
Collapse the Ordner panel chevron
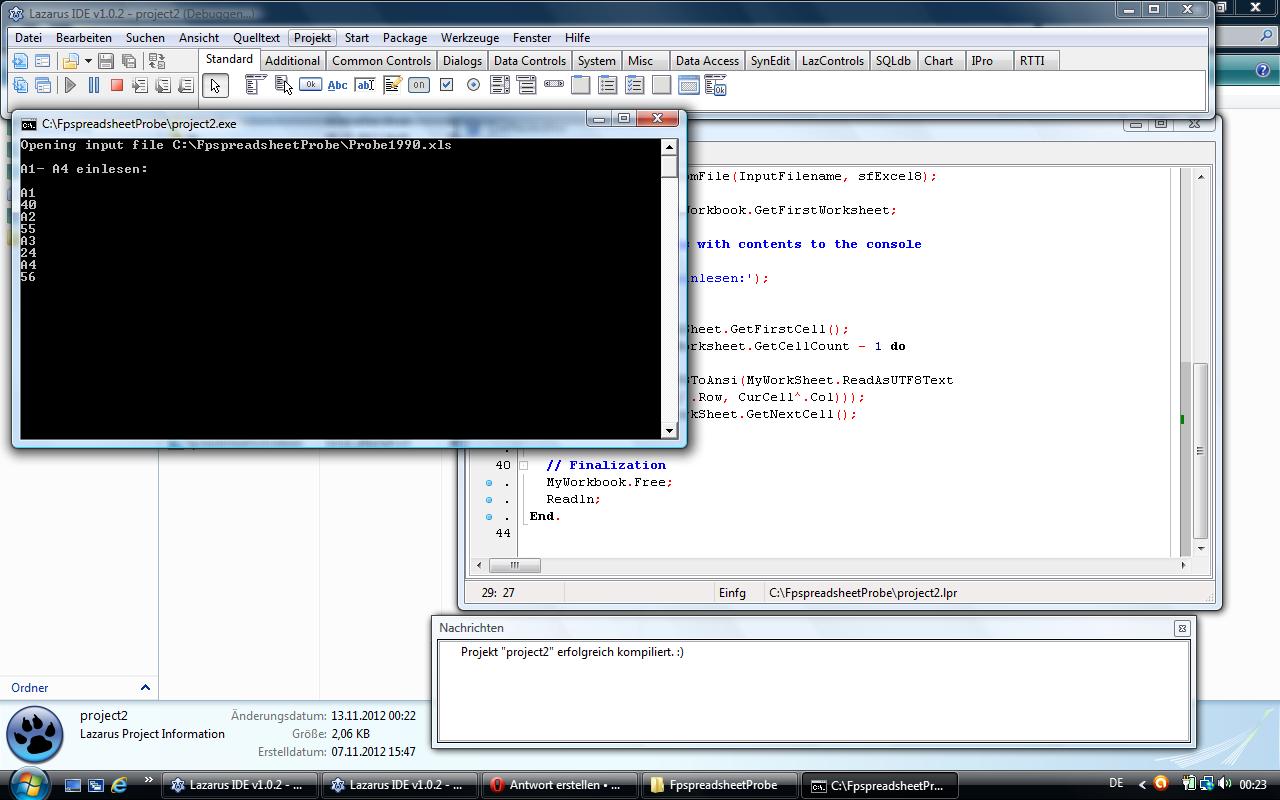[145, 688]
